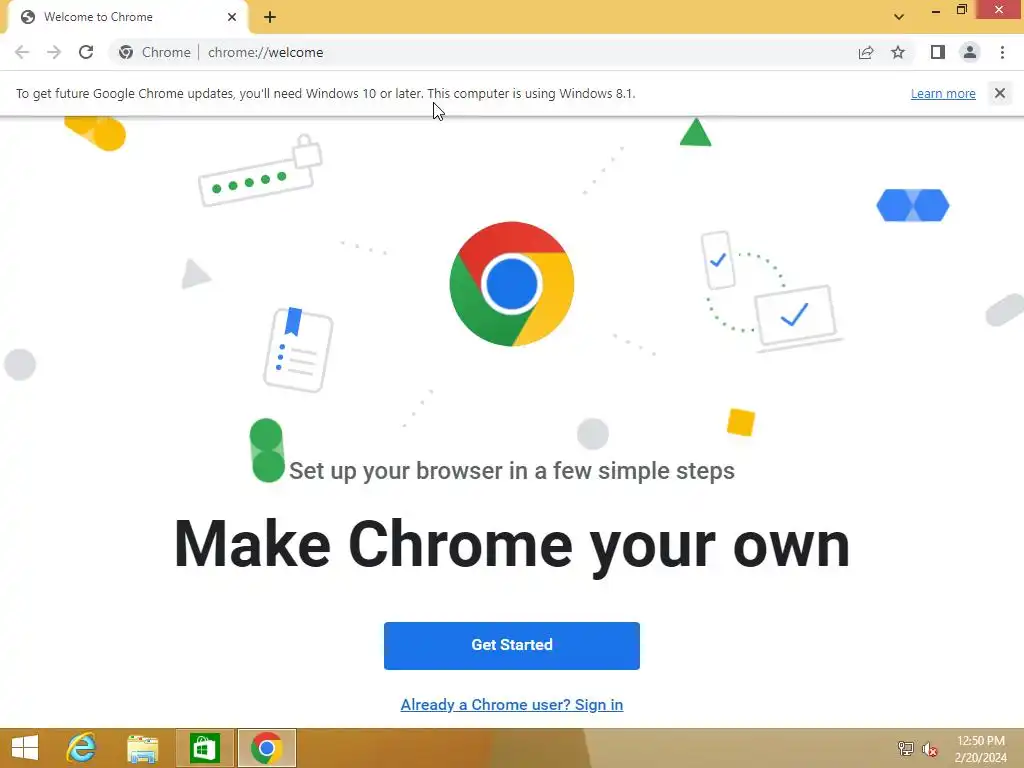Start setup with Get Started button
1024x768 pixels.
click(x=511, y=645)
